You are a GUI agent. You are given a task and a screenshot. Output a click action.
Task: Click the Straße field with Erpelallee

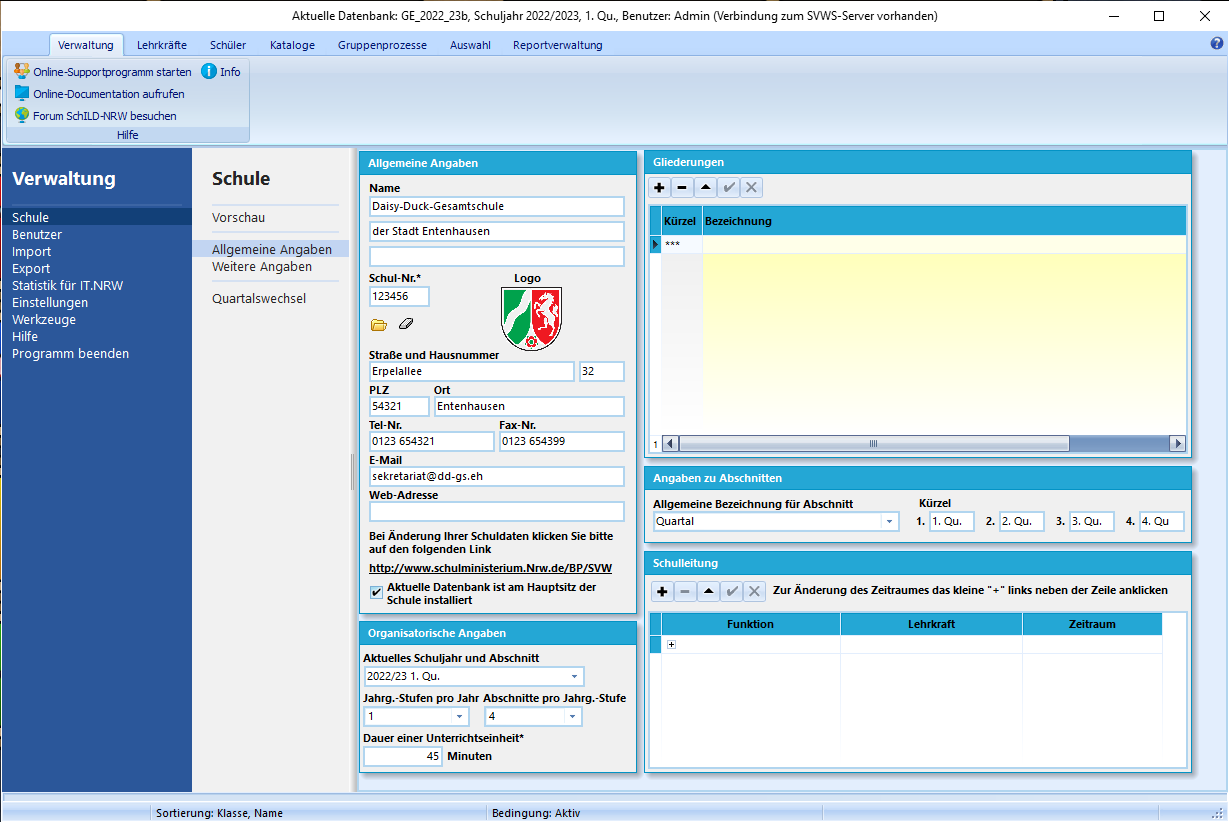point(472,371)
